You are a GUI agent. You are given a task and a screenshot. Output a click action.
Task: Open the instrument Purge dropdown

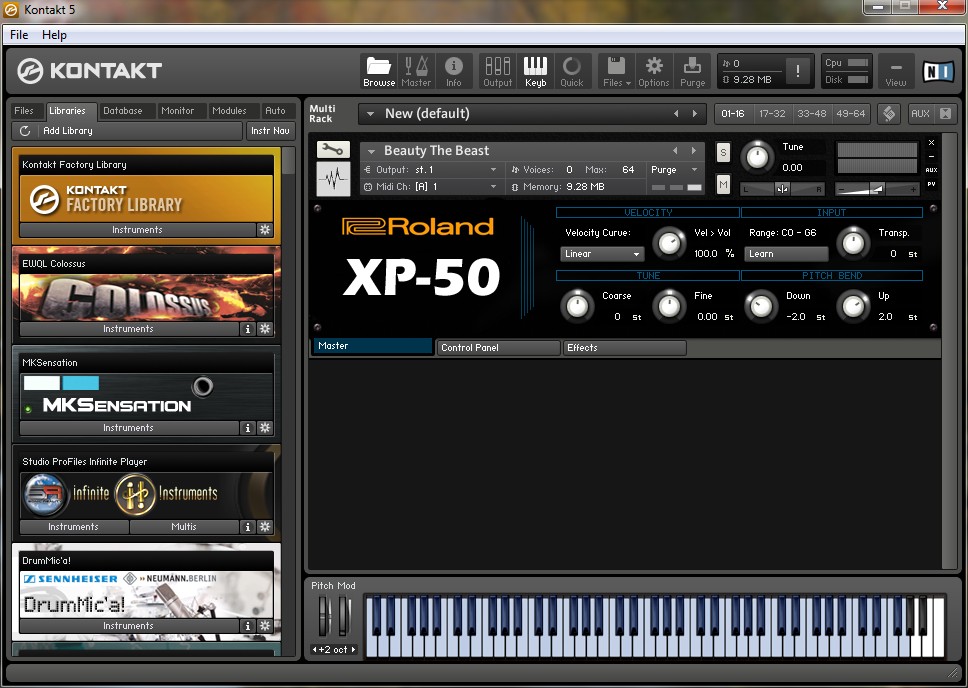[x=694, y=170]
